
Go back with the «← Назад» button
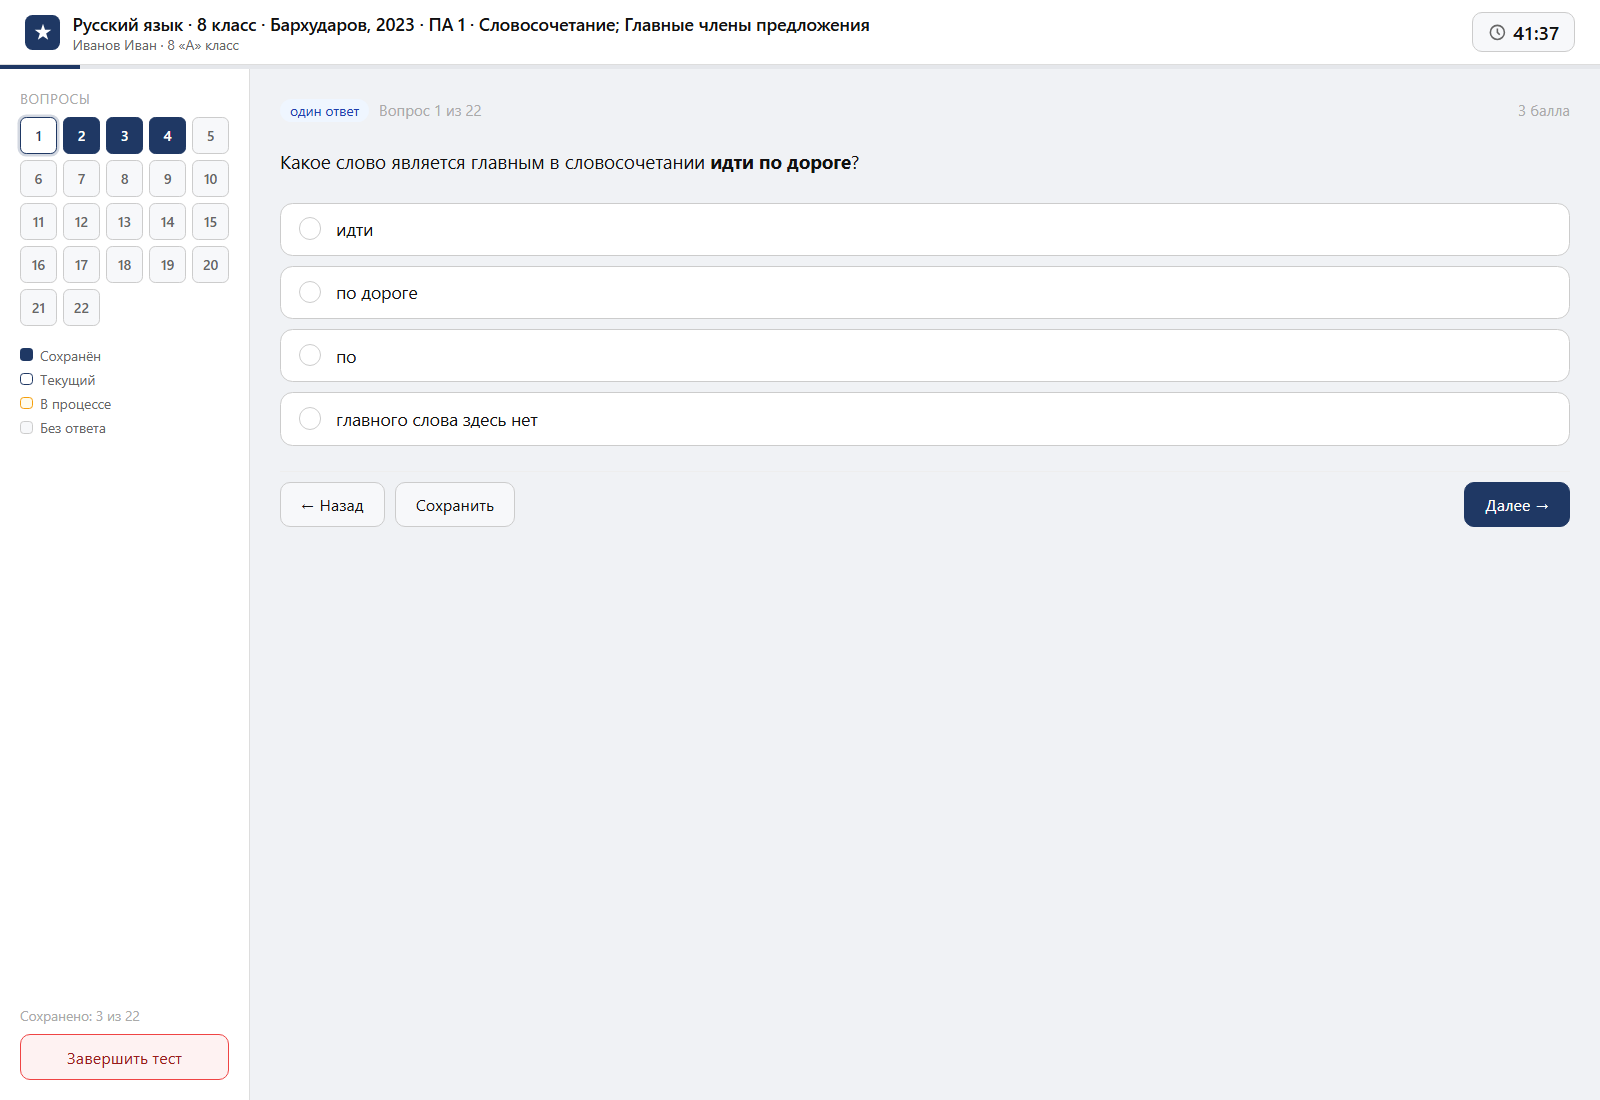(332, 505)
